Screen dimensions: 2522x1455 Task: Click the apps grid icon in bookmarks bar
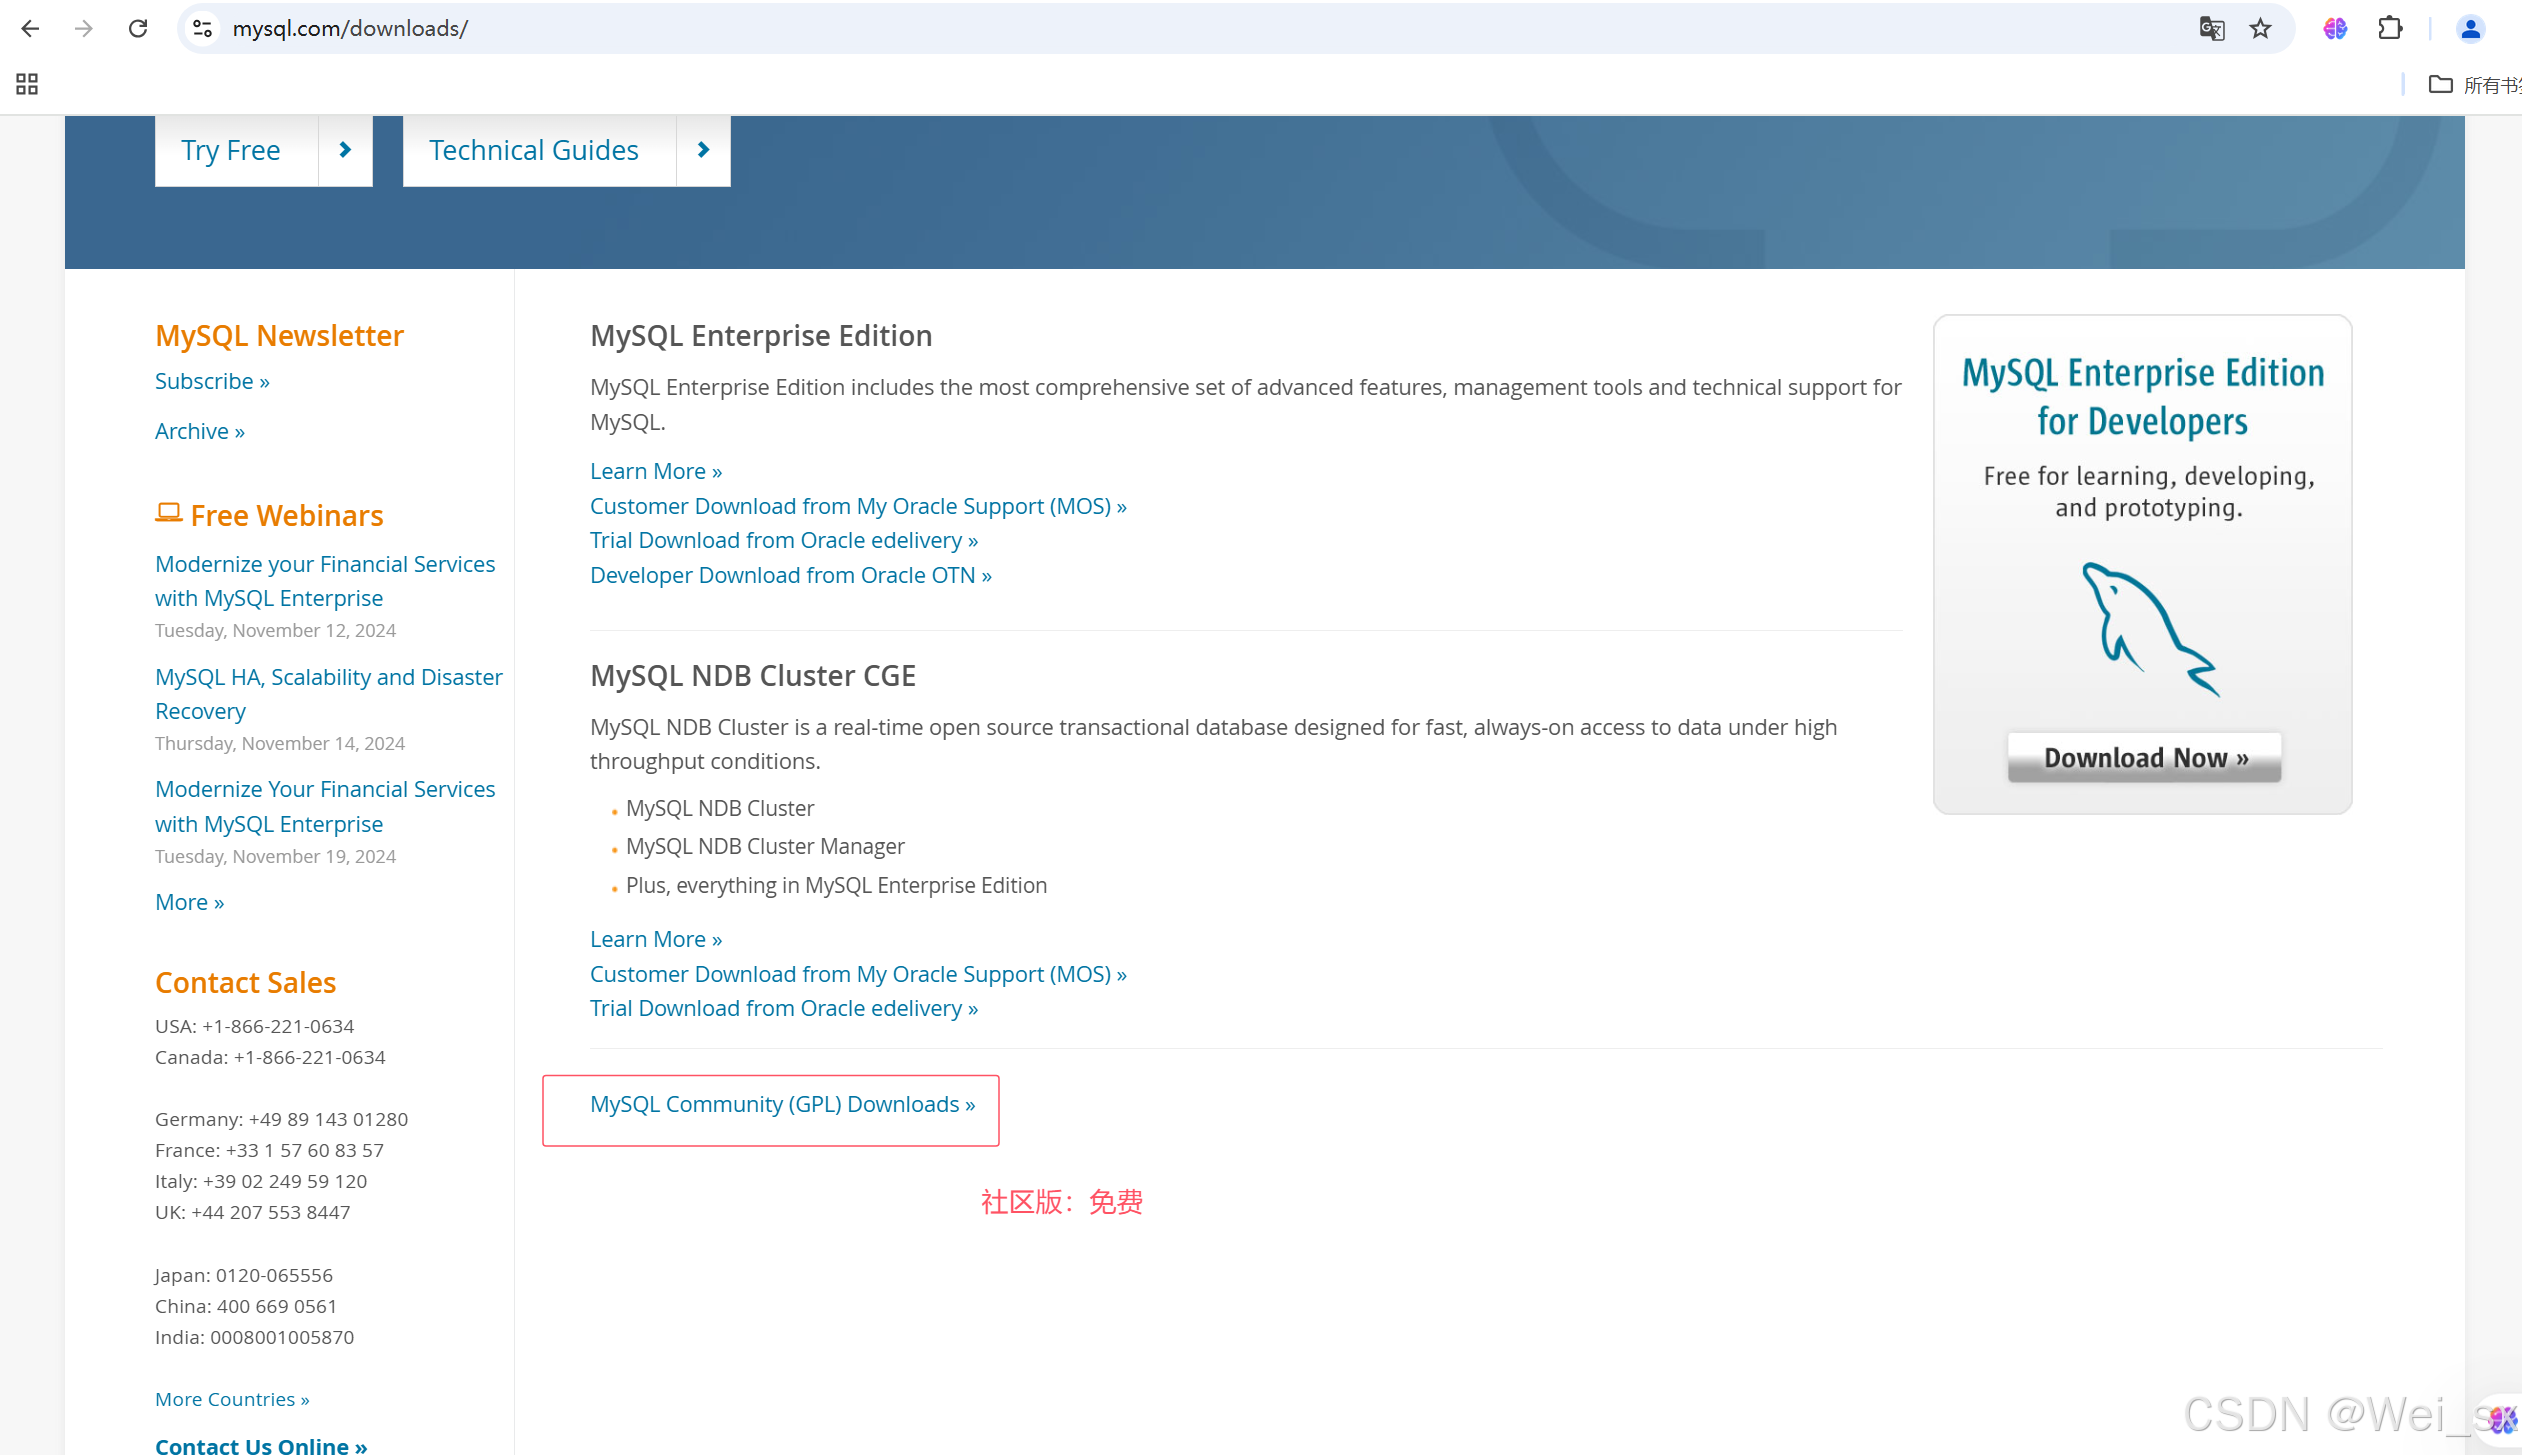coord(27,84)
